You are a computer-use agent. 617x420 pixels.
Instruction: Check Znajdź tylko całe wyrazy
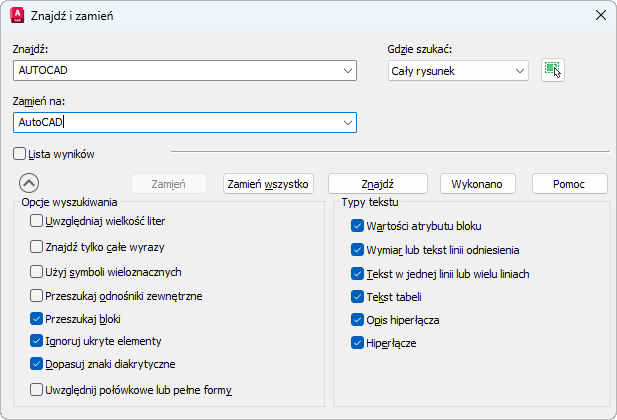pyautogui.click(x=37, y=246)
